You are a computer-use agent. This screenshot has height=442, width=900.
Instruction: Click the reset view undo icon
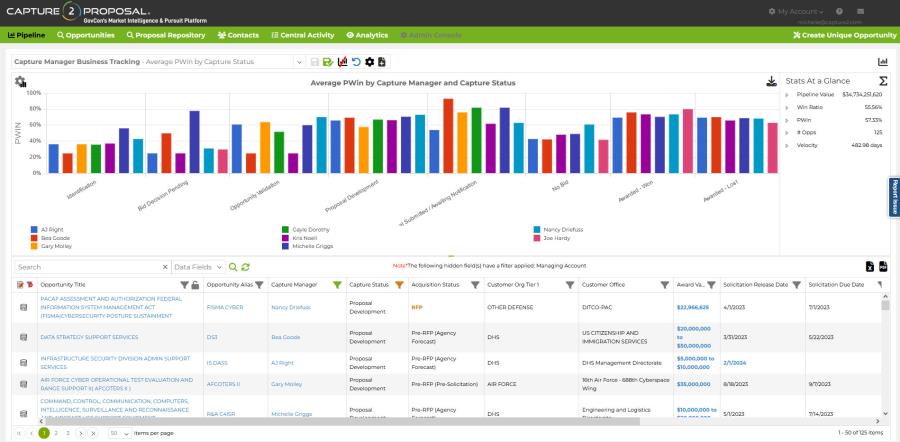coord(355,62)
